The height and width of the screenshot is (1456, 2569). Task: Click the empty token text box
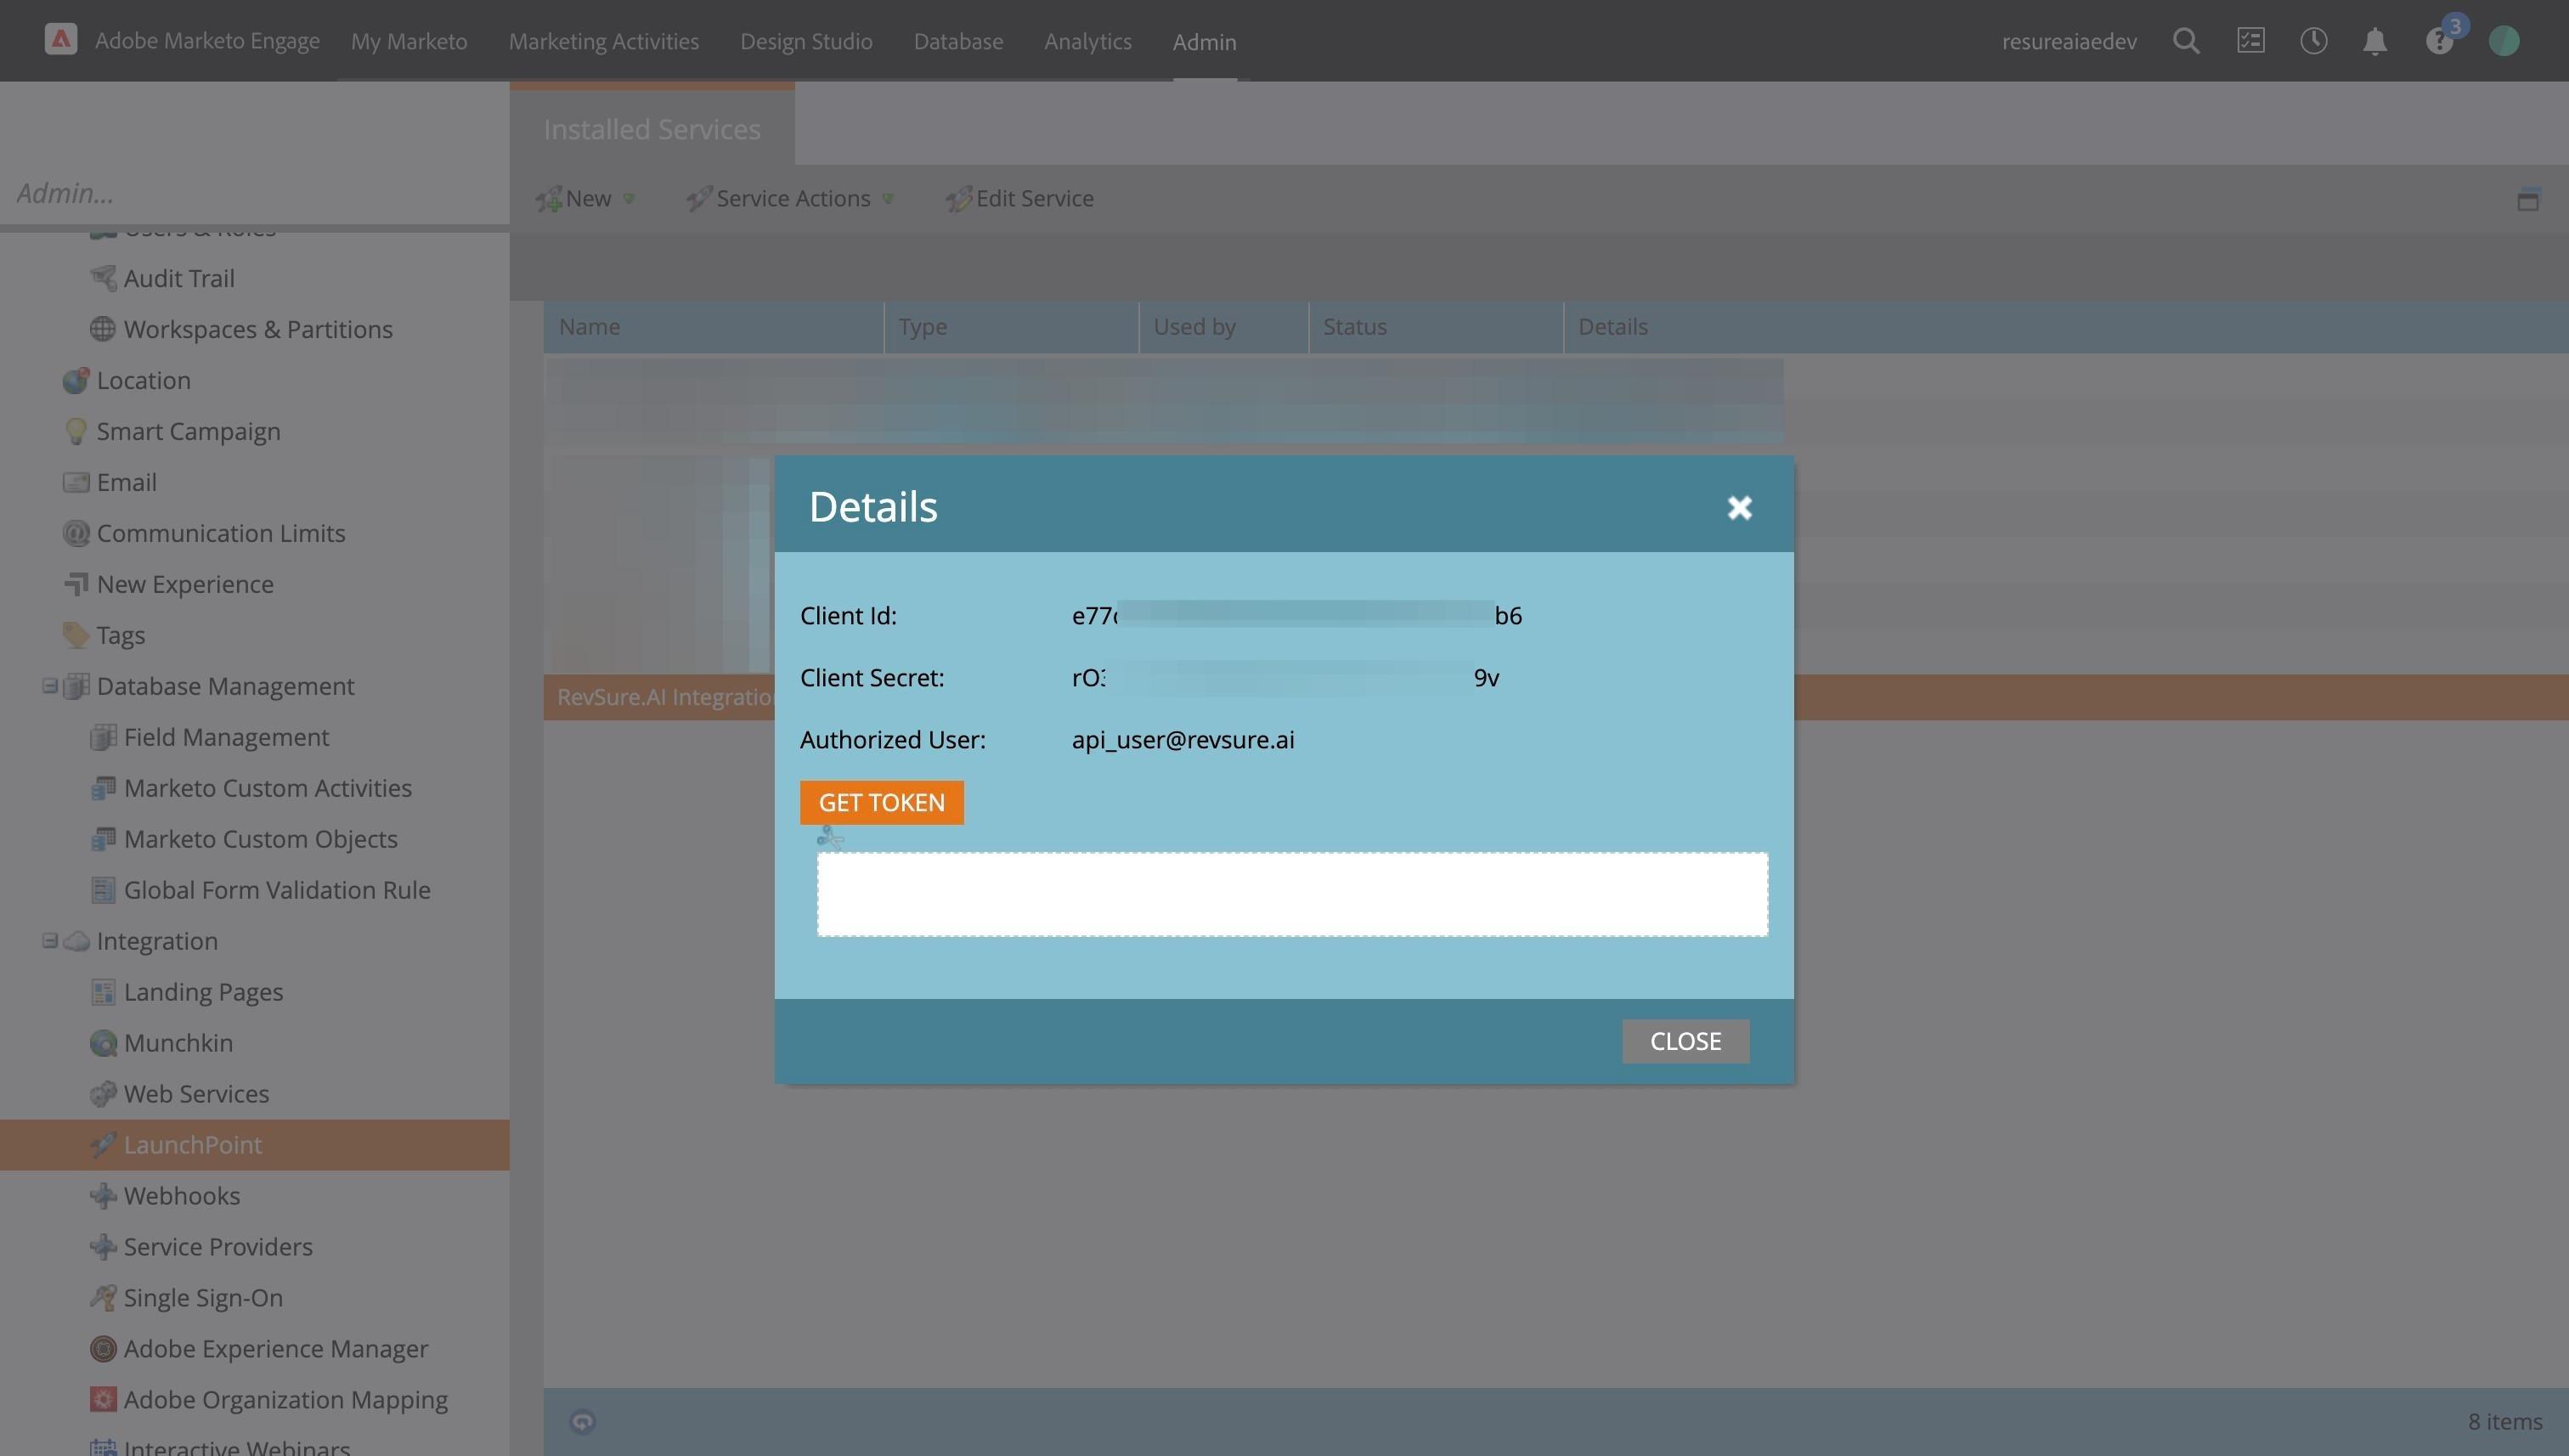1292,894
